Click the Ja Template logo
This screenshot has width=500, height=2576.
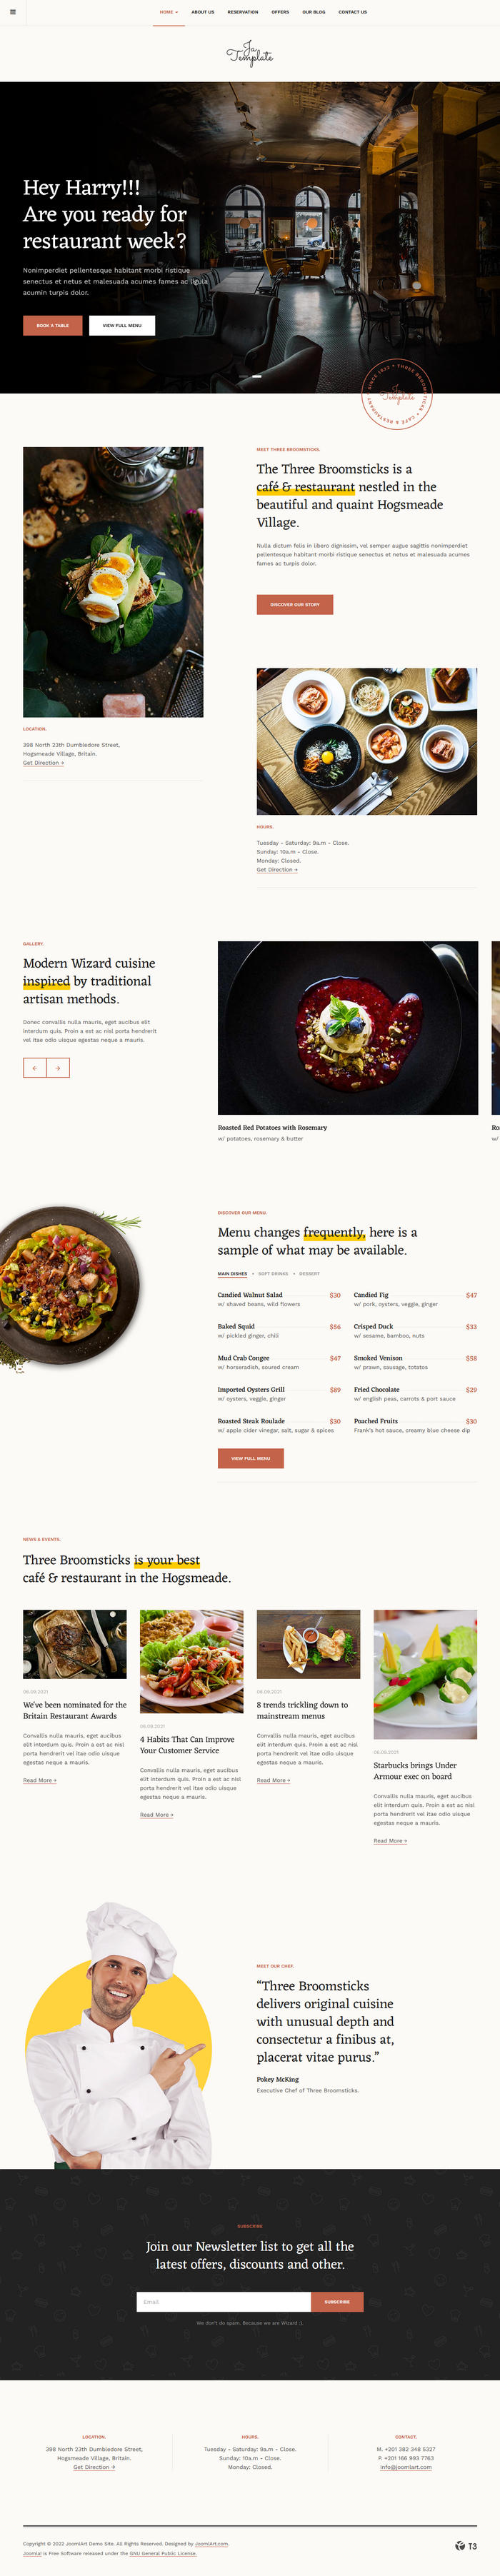[x=250, y=53]
